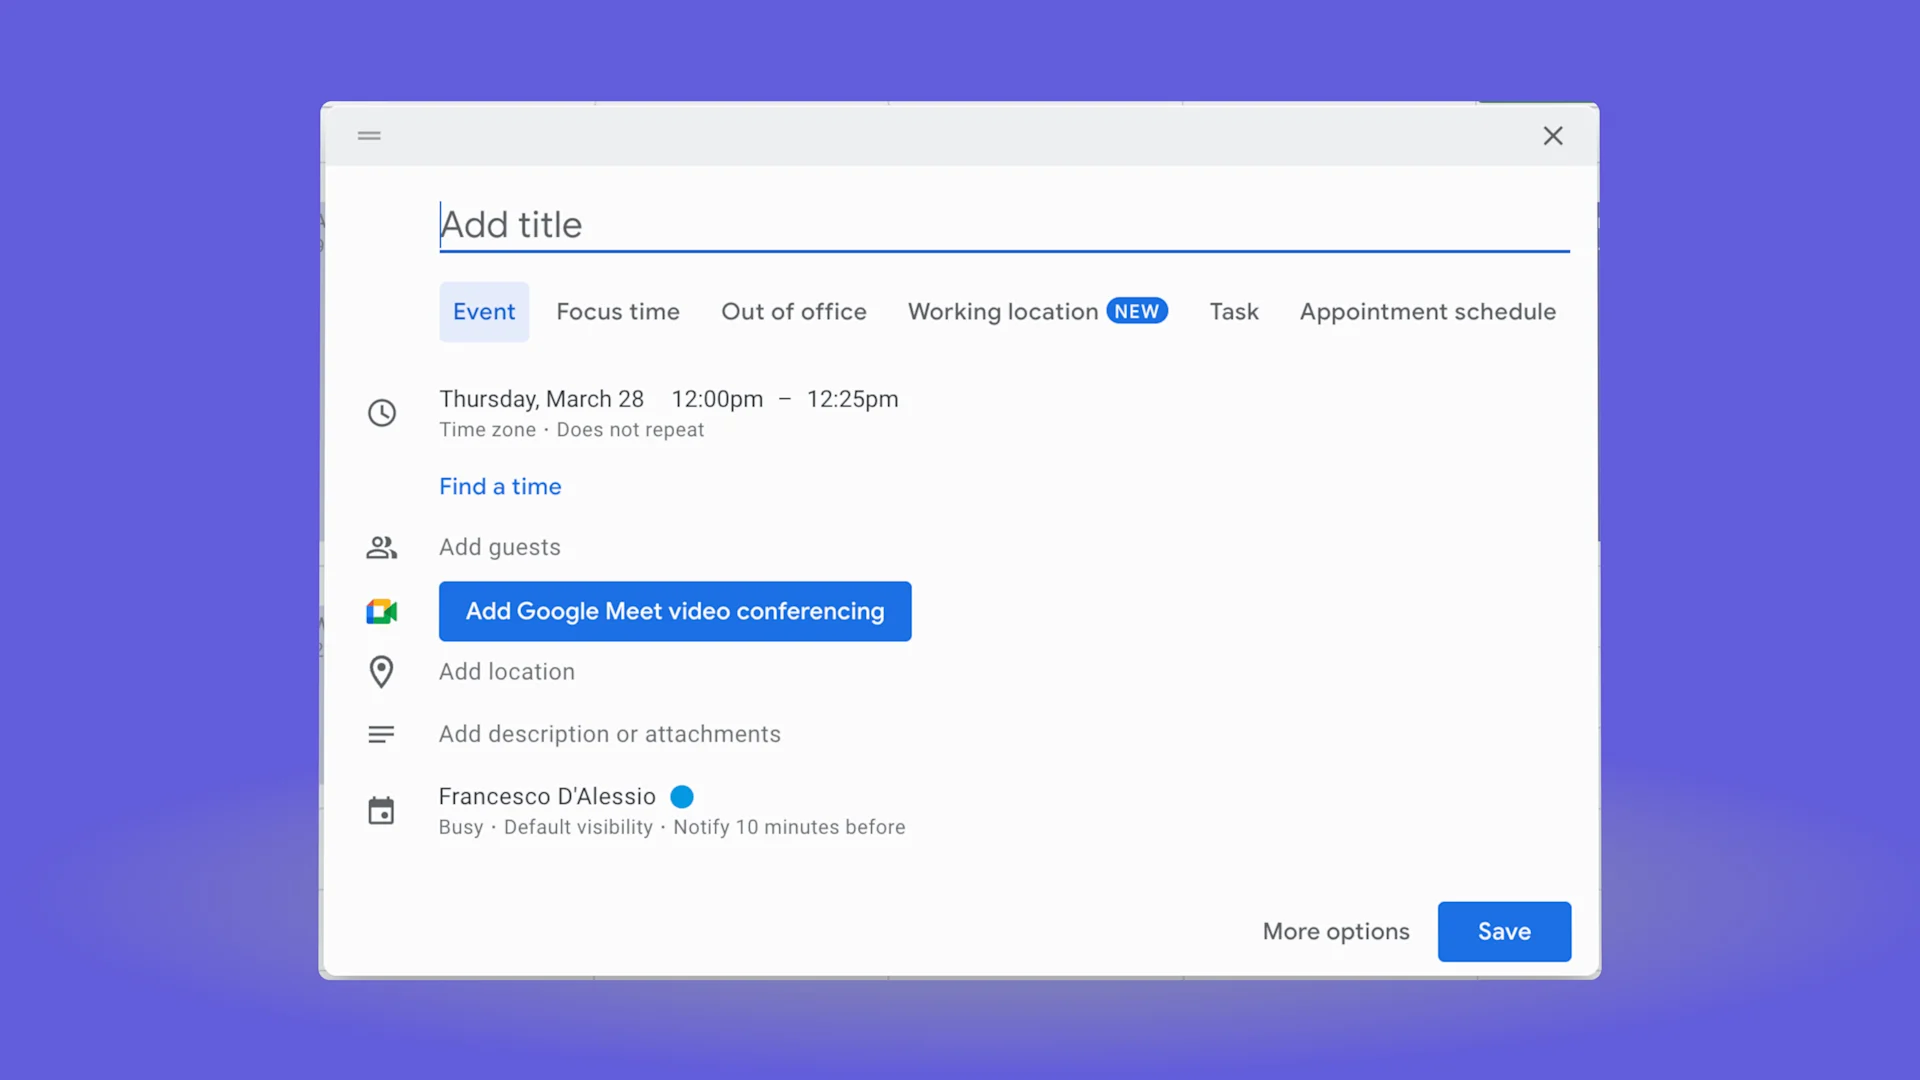
Task: Click the calendar icon beside Francesco D'Alessio
Action: tap(381, 810)
